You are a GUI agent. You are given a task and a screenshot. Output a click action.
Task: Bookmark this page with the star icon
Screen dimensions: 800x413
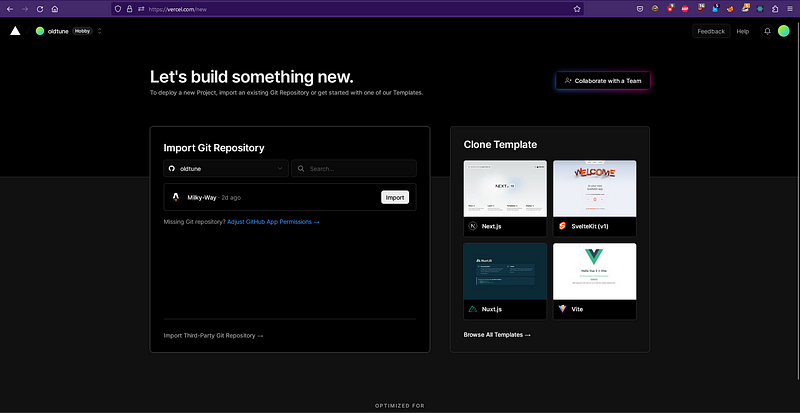coord(577,9)
